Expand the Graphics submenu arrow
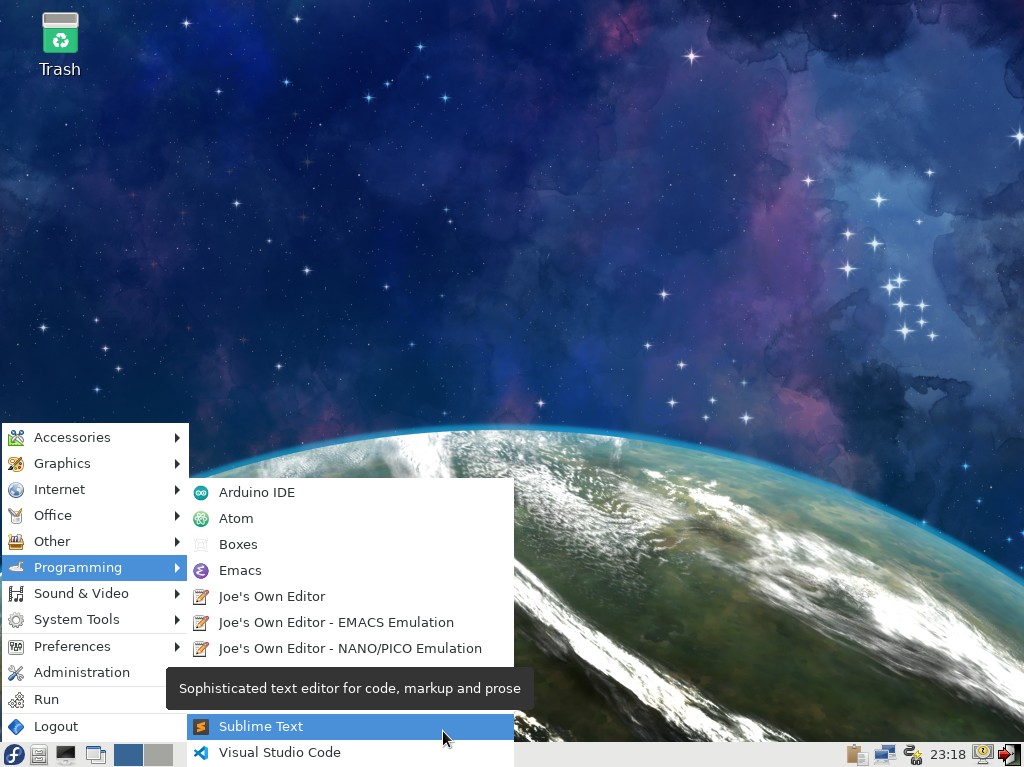This screenshot has width=1024, height=767. pos(177,464)
